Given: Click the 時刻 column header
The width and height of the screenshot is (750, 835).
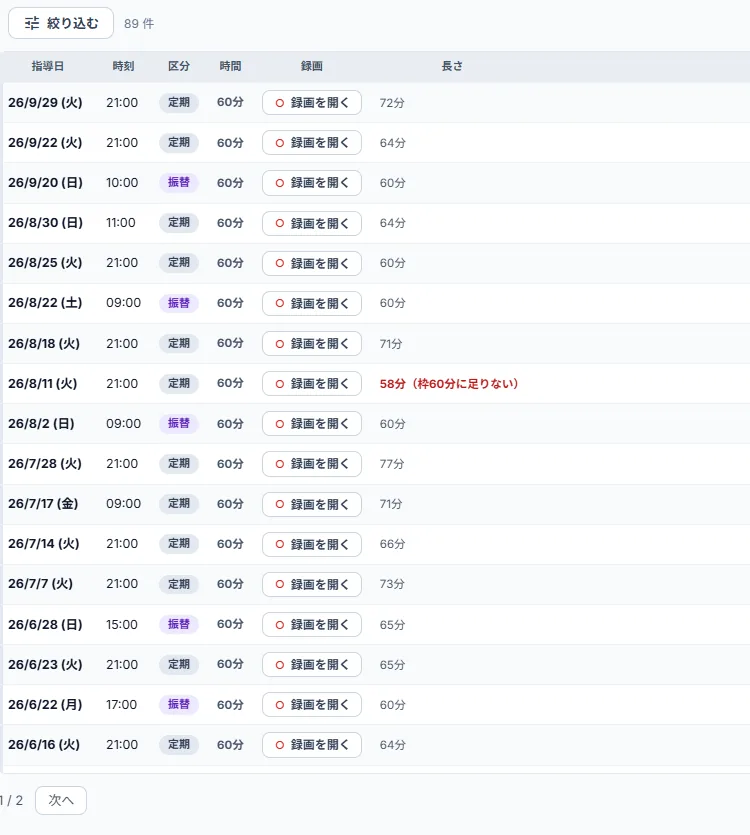Looking at the screenshot, I should (123, 66).
